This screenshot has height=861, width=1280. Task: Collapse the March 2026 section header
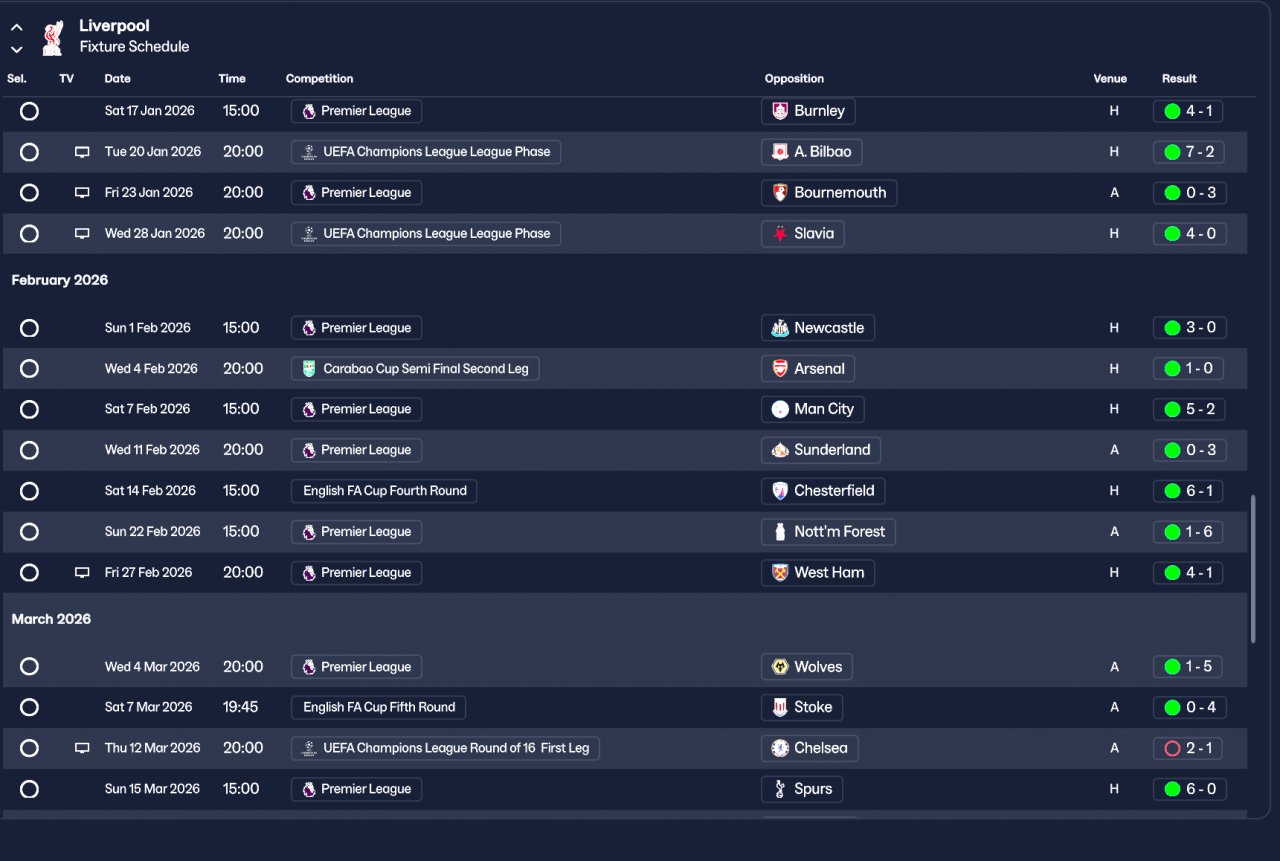click(x=51, y=619)
